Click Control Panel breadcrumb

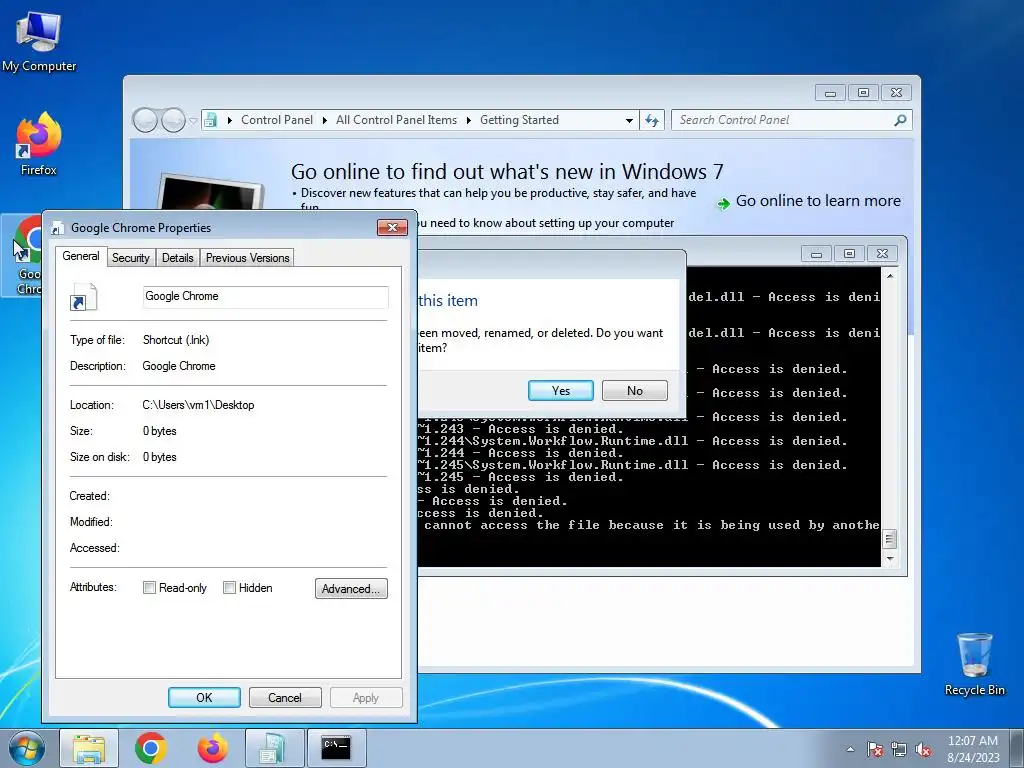coord(277,120)
